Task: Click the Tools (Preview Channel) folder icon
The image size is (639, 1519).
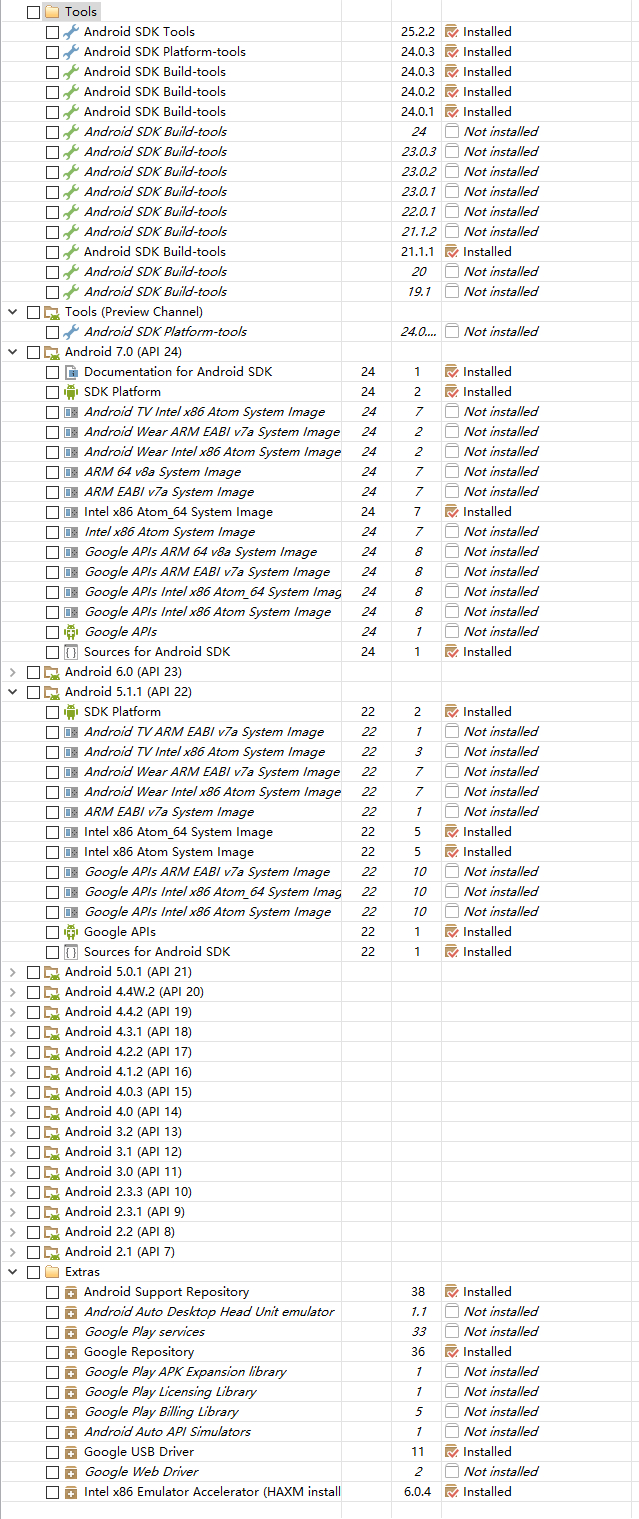Action: click(x=52, y=312)
